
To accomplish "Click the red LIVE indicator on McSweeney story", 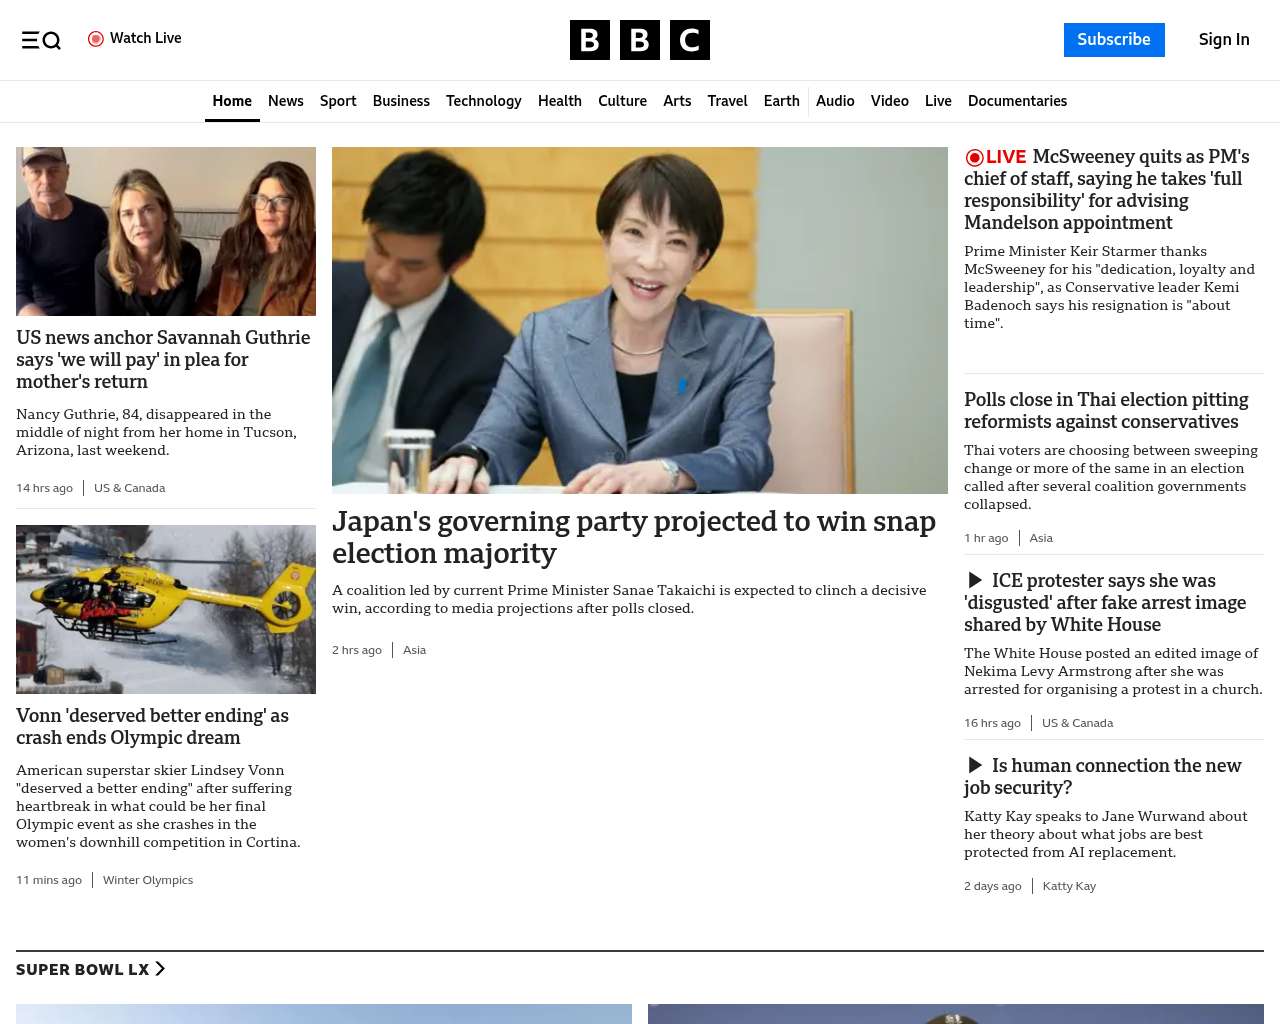I will click(996, 157).
